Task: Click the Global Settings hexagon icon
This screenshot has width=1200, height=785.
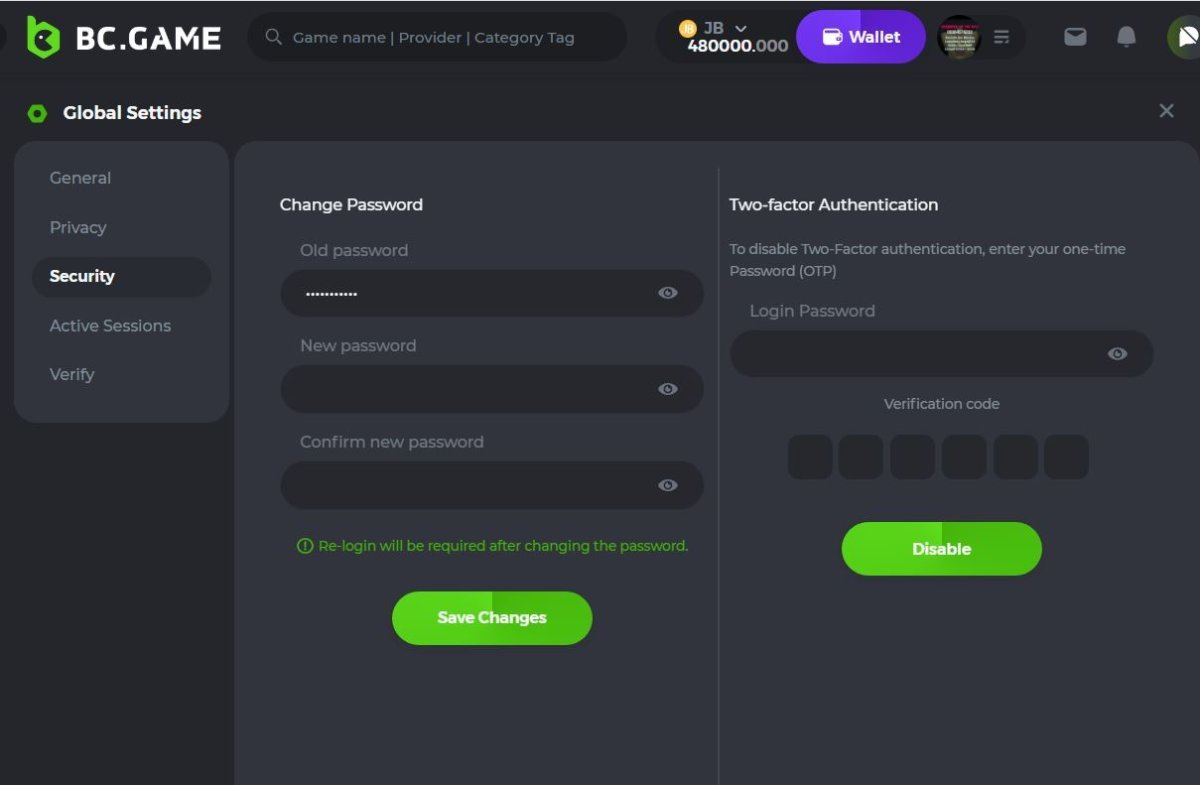Action: point(37,113)
